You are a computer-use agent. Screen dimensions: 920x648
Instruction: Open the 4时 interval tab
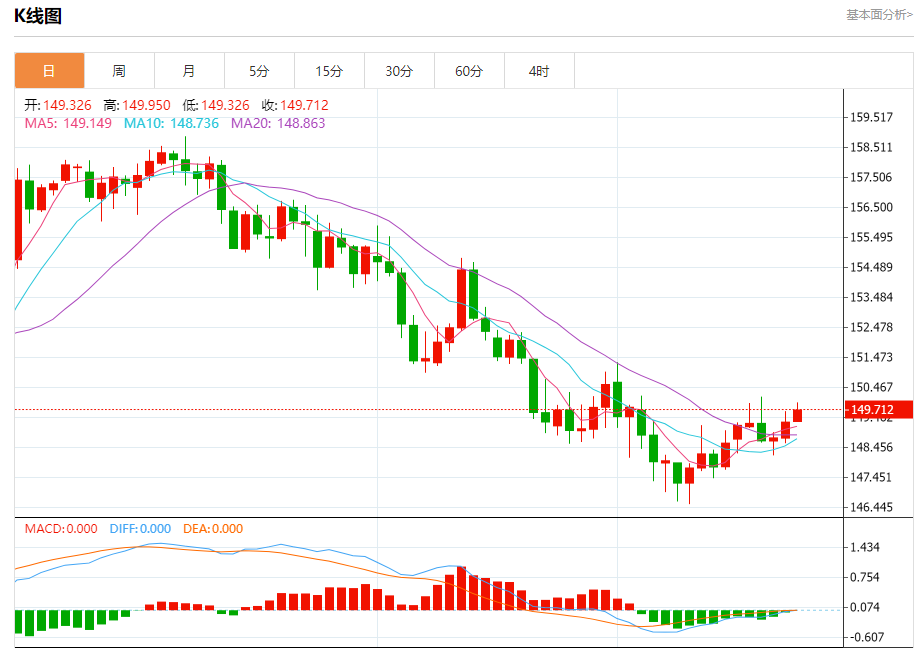(x=539, y=71)
